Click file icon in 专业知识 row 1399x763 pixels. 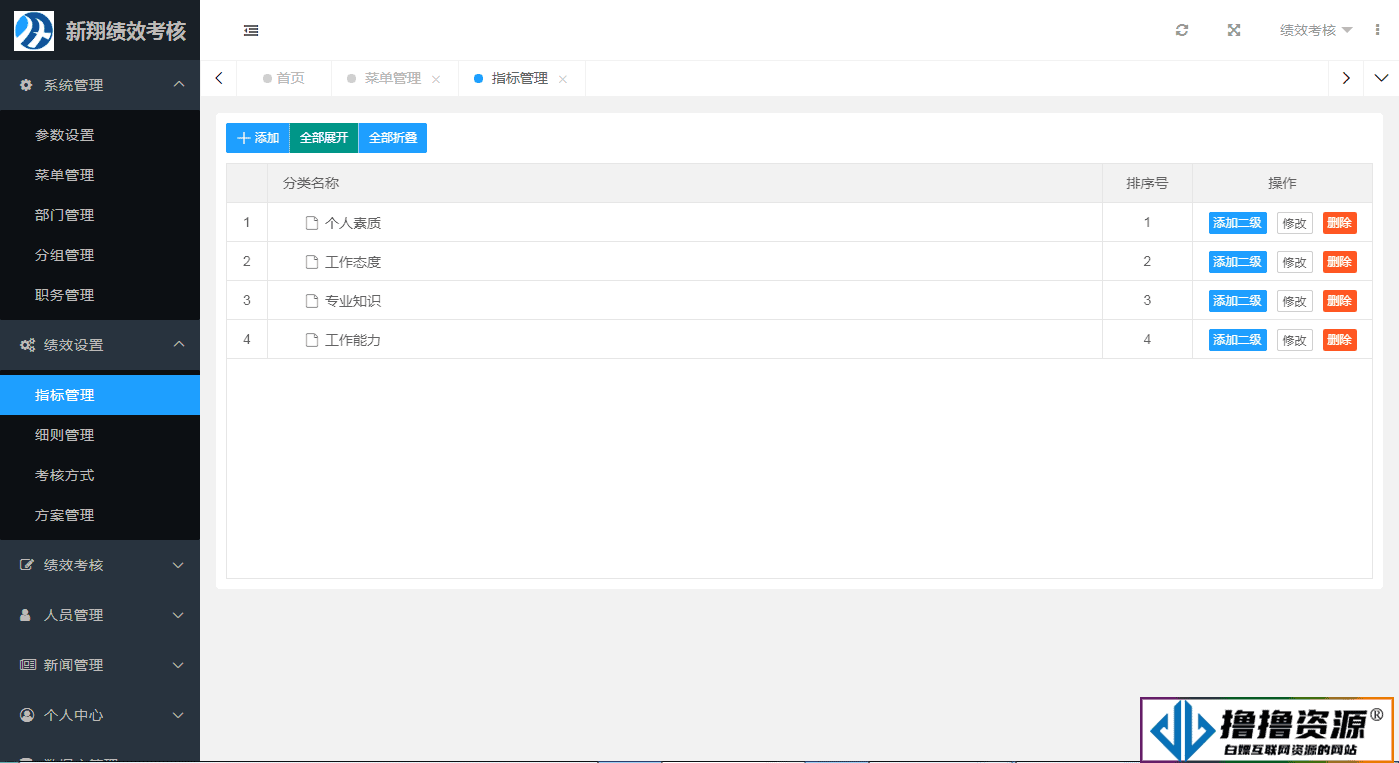pos(312,301)
